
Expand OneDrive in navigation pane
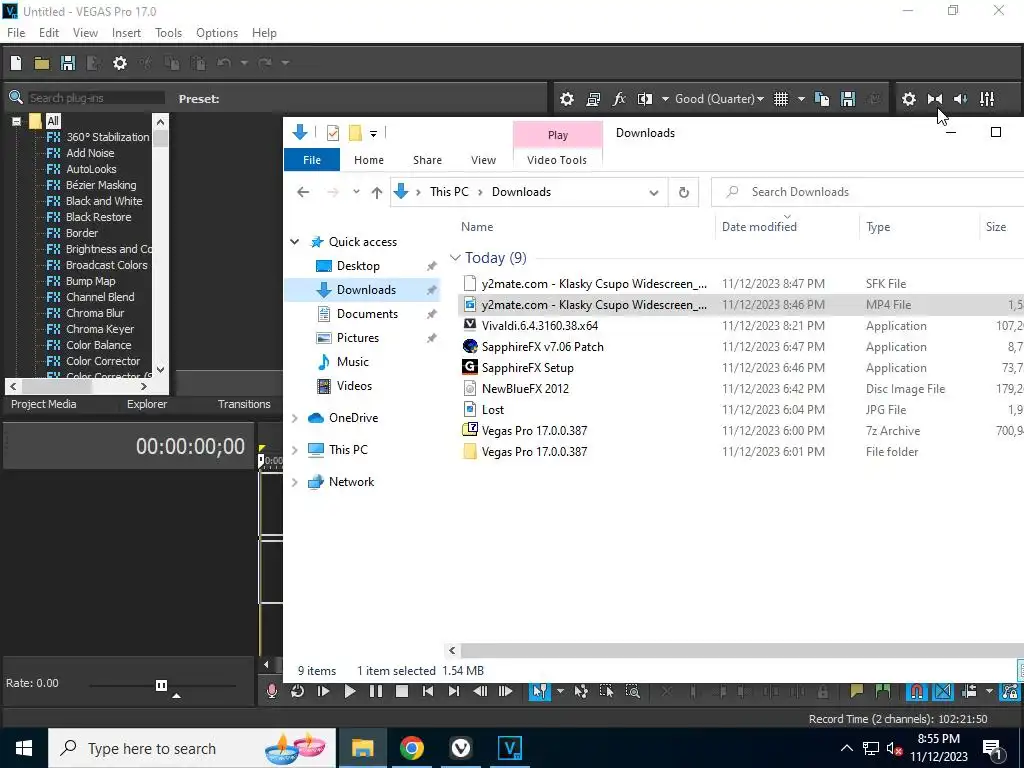[x=295, y=418]
